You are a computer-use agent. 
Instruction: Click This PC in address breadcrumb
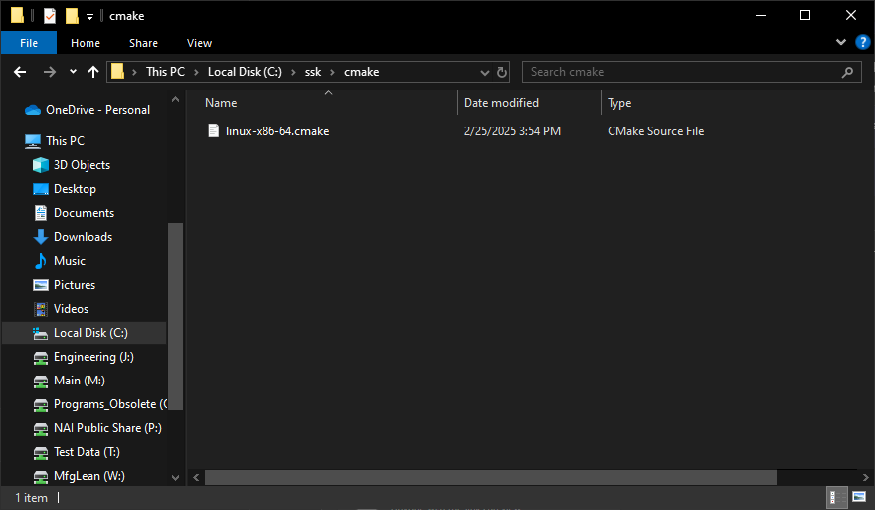[x=165, y=72]
